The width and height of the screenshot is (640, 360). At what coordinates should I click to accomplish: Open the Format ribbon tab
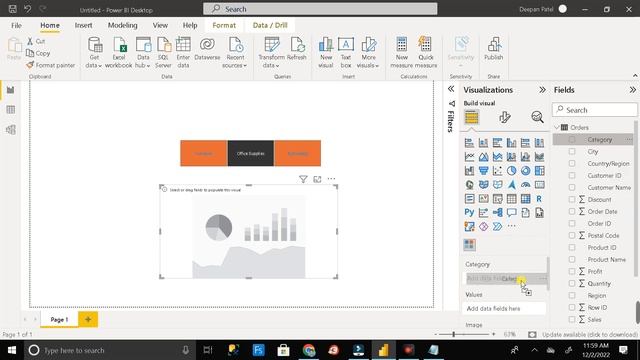tap(224, 25)
